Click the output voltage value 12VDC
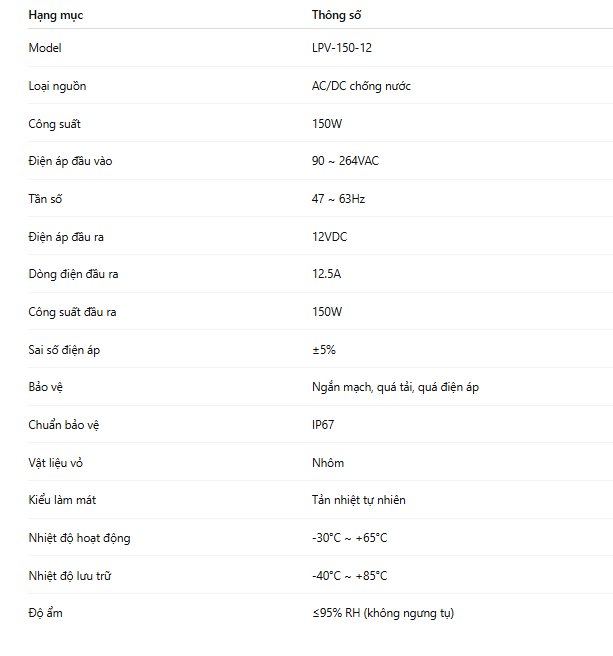 329,237
